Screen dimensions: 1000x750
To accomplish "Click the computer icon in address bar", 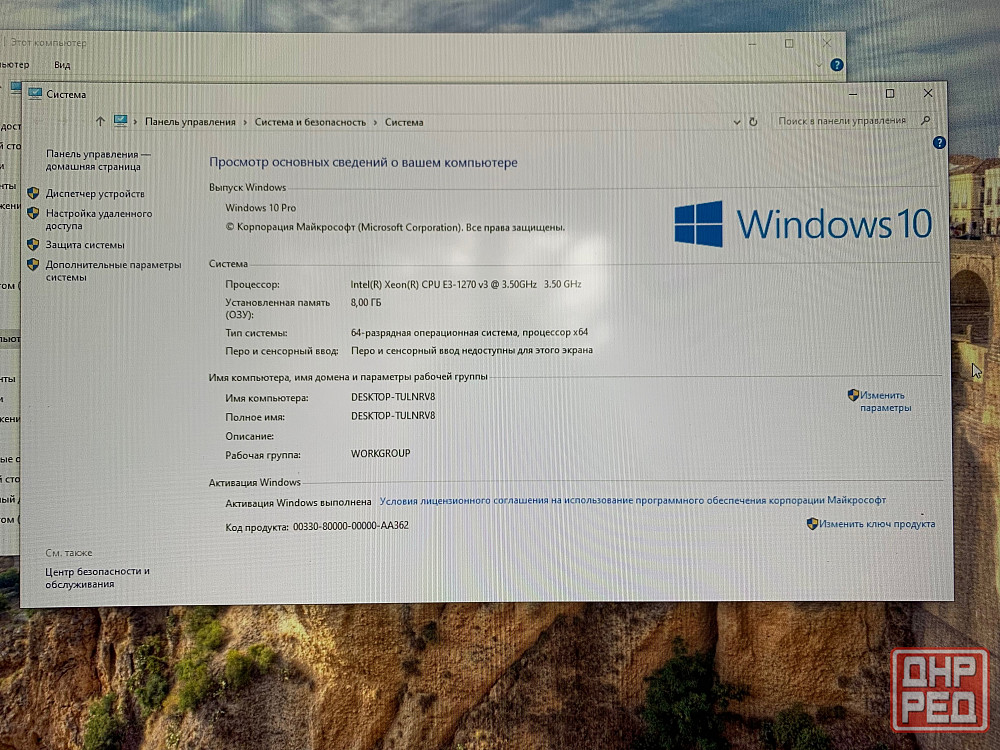I will click(121, 122).
